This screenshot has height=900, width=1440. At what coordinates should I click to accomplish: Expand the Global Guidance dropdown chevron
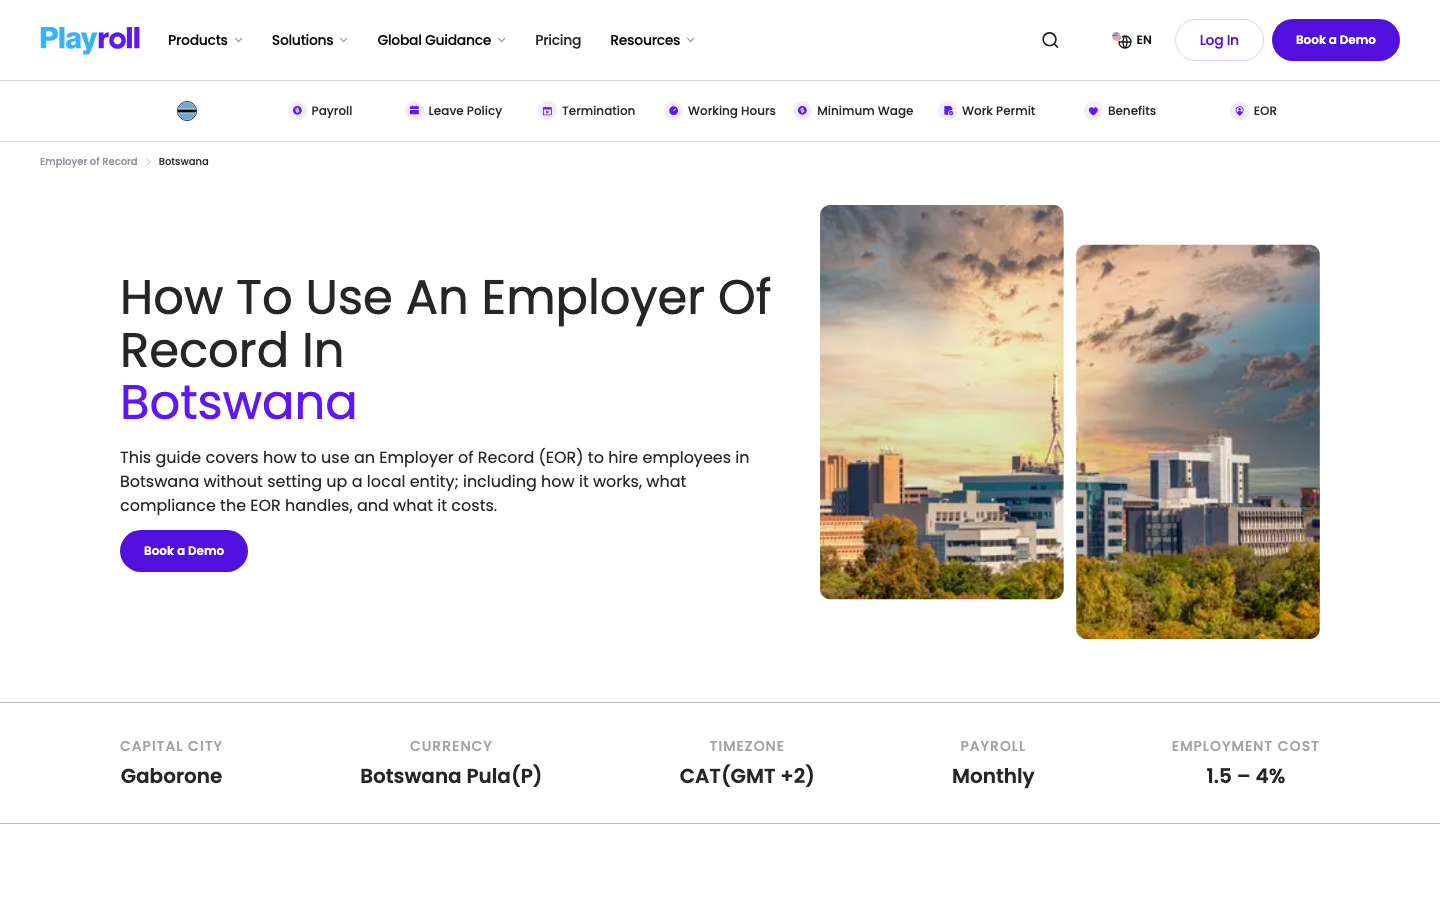pyautogui.click(x=501, y=40)
